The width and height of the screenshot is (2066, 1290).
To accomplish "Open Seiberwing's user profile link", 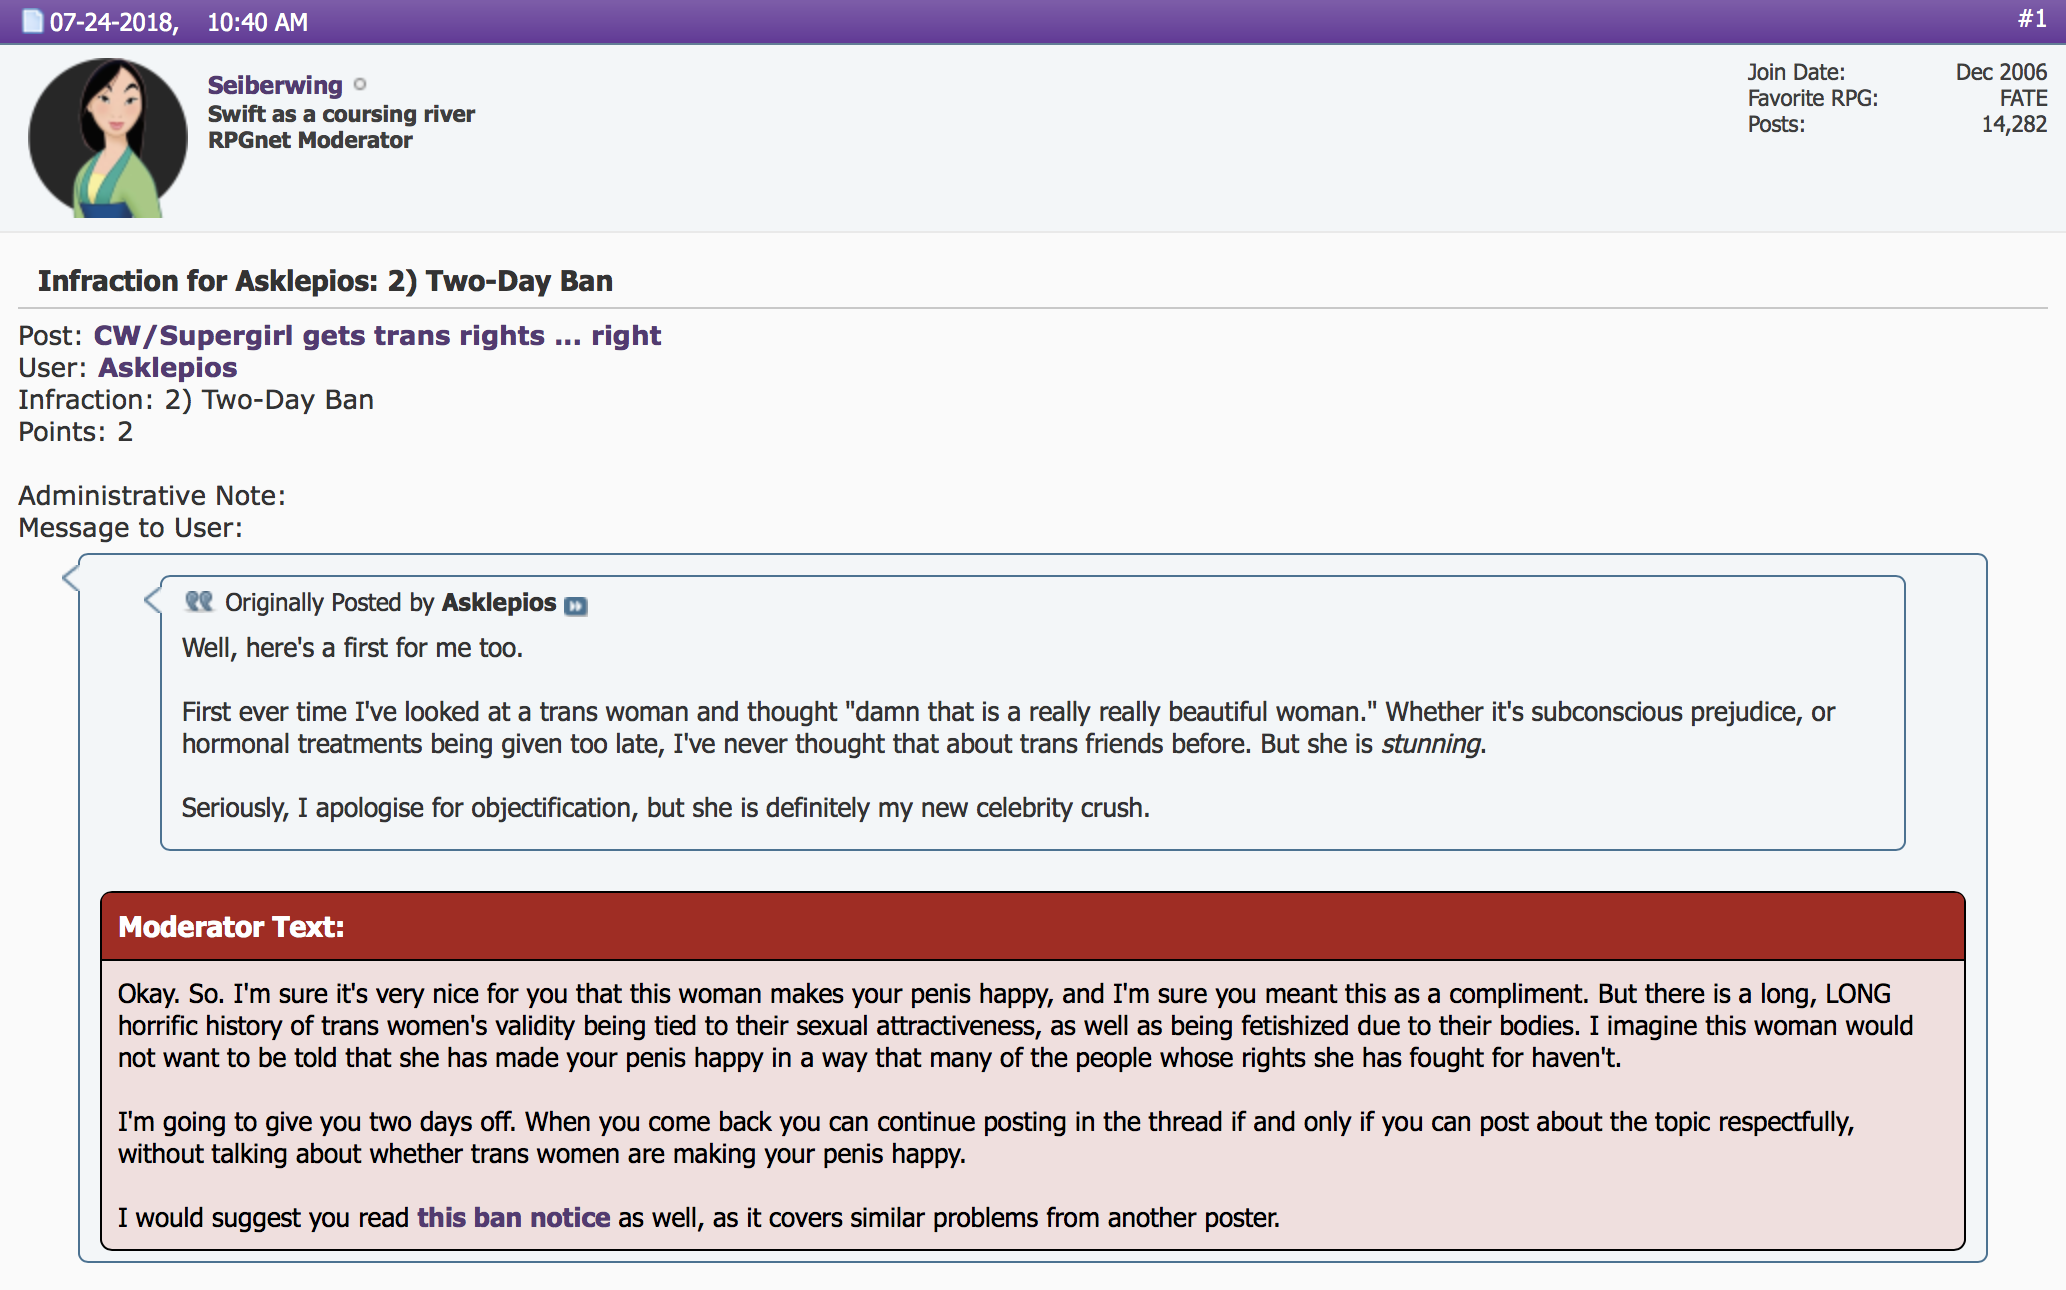I will pos(275,85).
